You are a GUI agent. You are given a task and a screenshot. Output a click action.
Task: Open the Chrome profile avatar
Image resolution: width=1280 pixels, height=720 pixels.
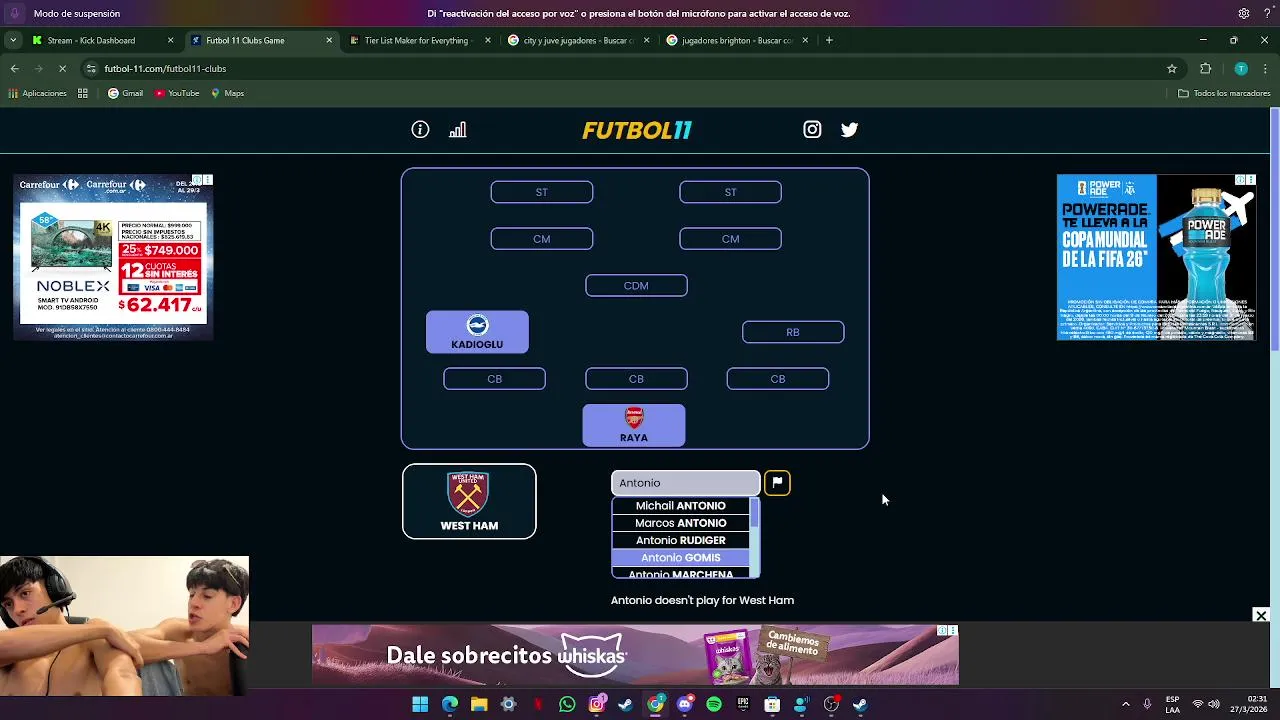(1241, 69)
